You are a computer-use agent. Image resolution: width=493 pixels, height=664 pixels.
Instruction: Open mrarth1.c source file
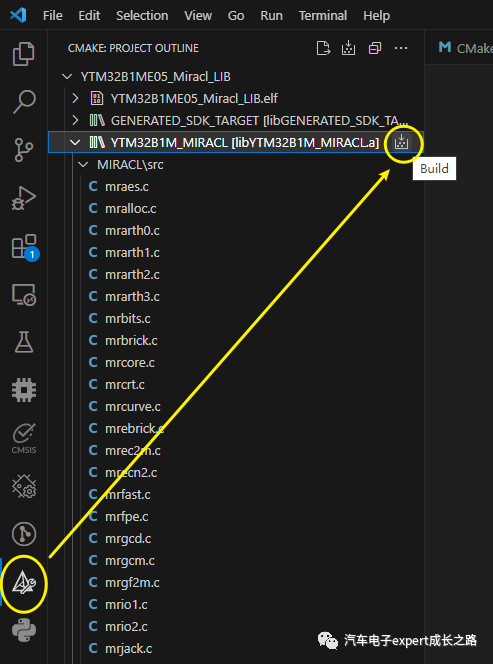tap(132, 253)
